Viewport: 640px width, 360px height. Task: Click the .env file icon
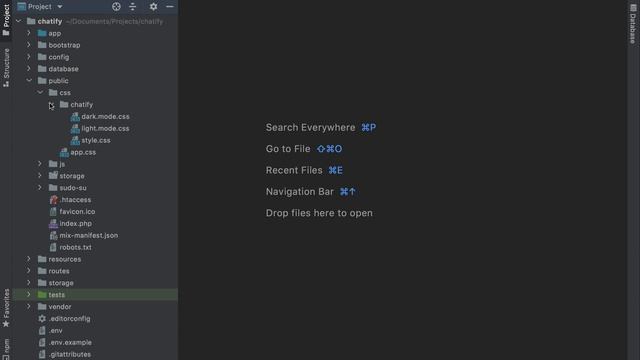[x=42, y=331]
